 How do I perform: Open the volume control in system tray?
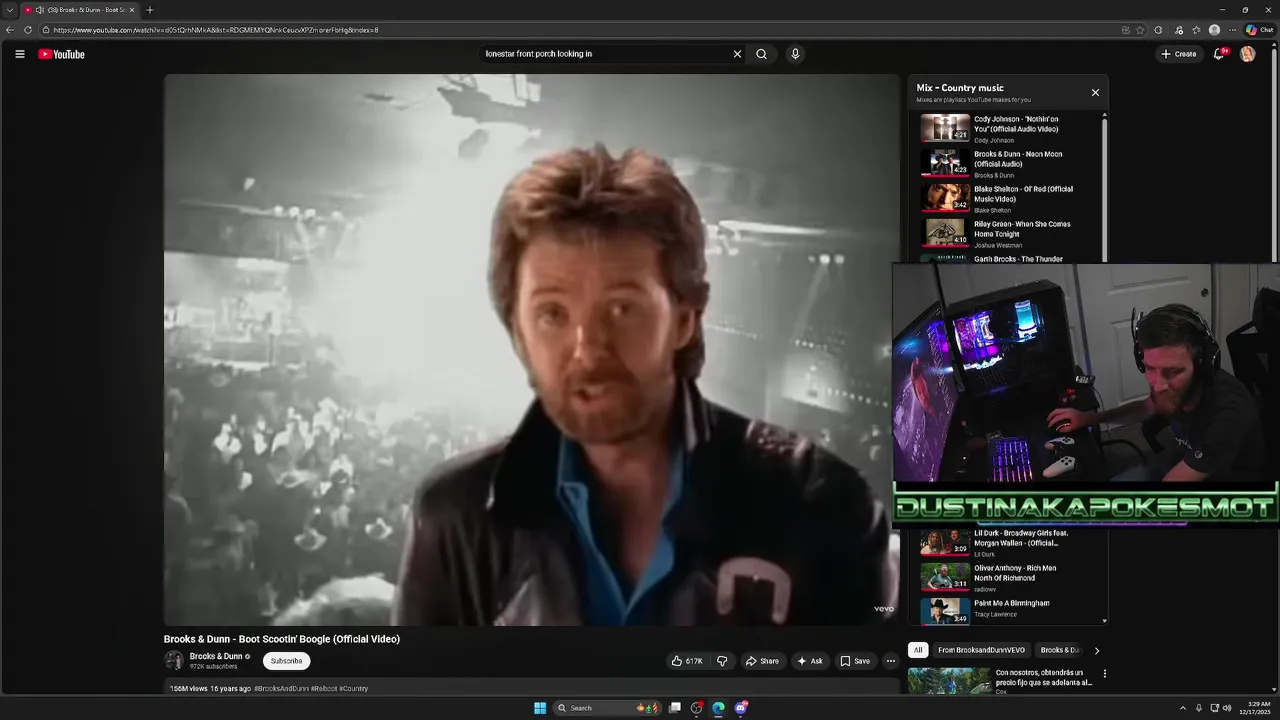1227,708
